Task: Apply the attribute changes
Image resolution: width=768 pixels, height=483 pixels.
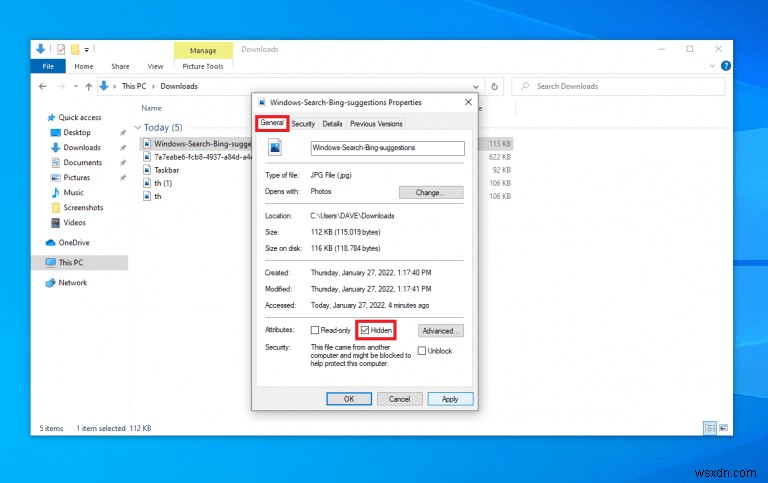Action: [450, 399]
